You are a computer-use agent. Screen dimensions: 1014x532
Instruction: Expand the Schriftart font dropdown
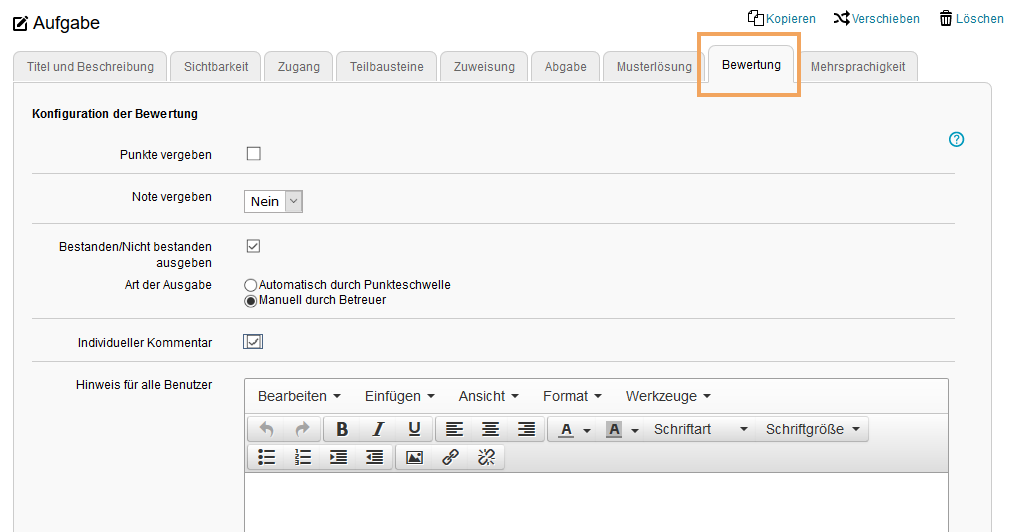700,429
